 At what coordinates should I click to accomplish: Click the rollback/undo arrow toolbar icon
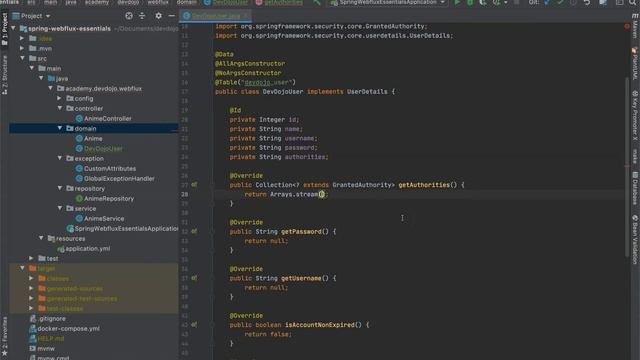coord(587,2)
